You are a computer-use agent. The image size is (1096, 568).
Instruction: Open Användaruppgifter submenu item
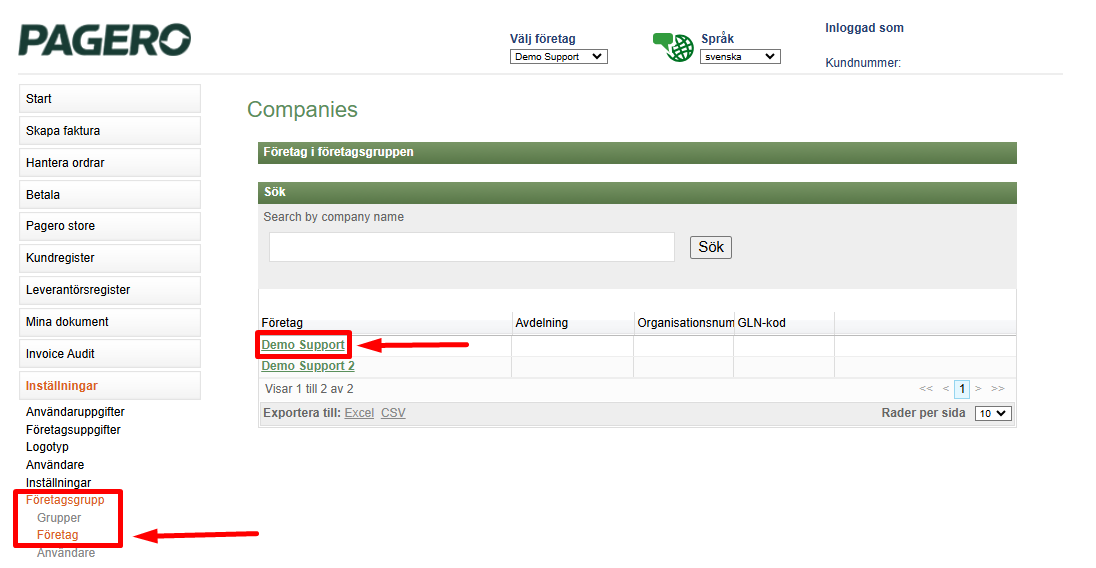coord(75,412)
